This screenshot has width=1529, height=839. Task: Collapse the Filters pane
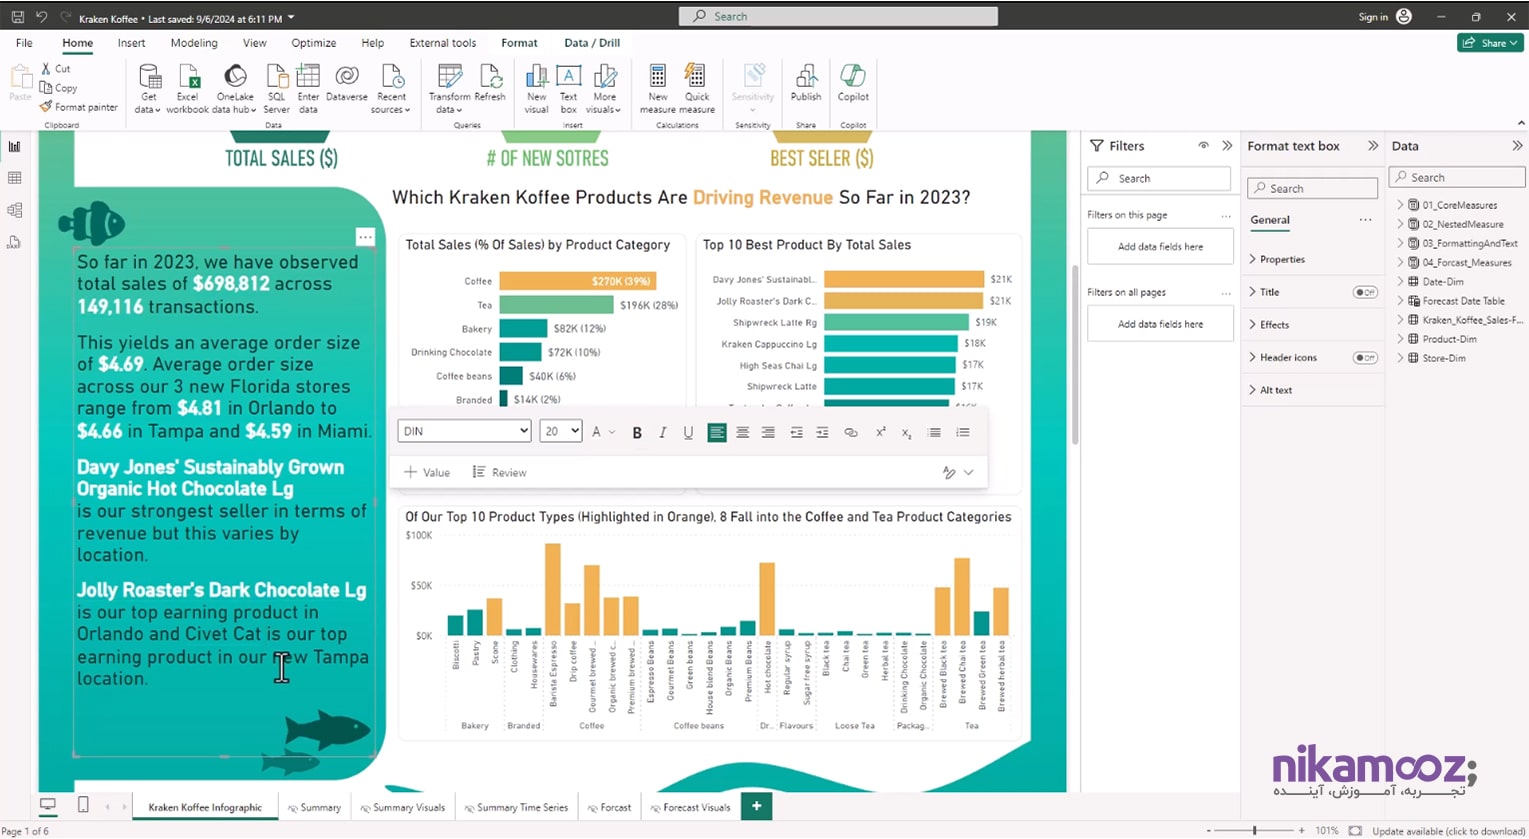click(x=1227, y=146)
